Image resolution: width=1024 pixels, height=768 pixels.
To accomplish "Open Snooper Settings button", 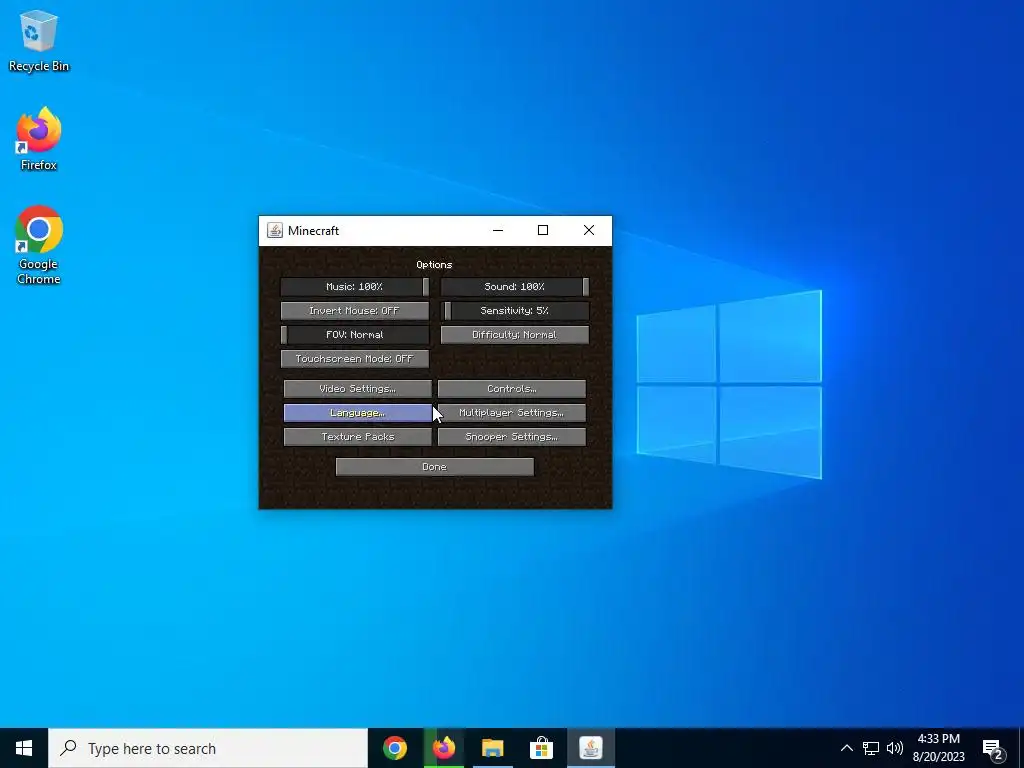I will coord(511,437).
